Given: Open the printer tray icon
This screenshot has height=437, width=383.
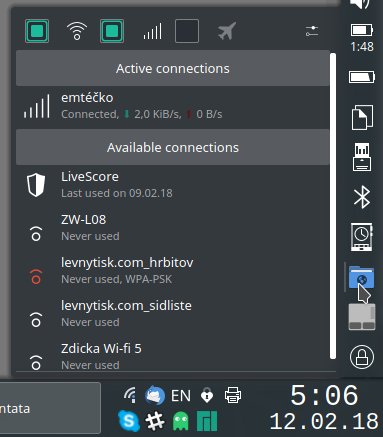Looking at the screenshot, I should coord(233,395).
